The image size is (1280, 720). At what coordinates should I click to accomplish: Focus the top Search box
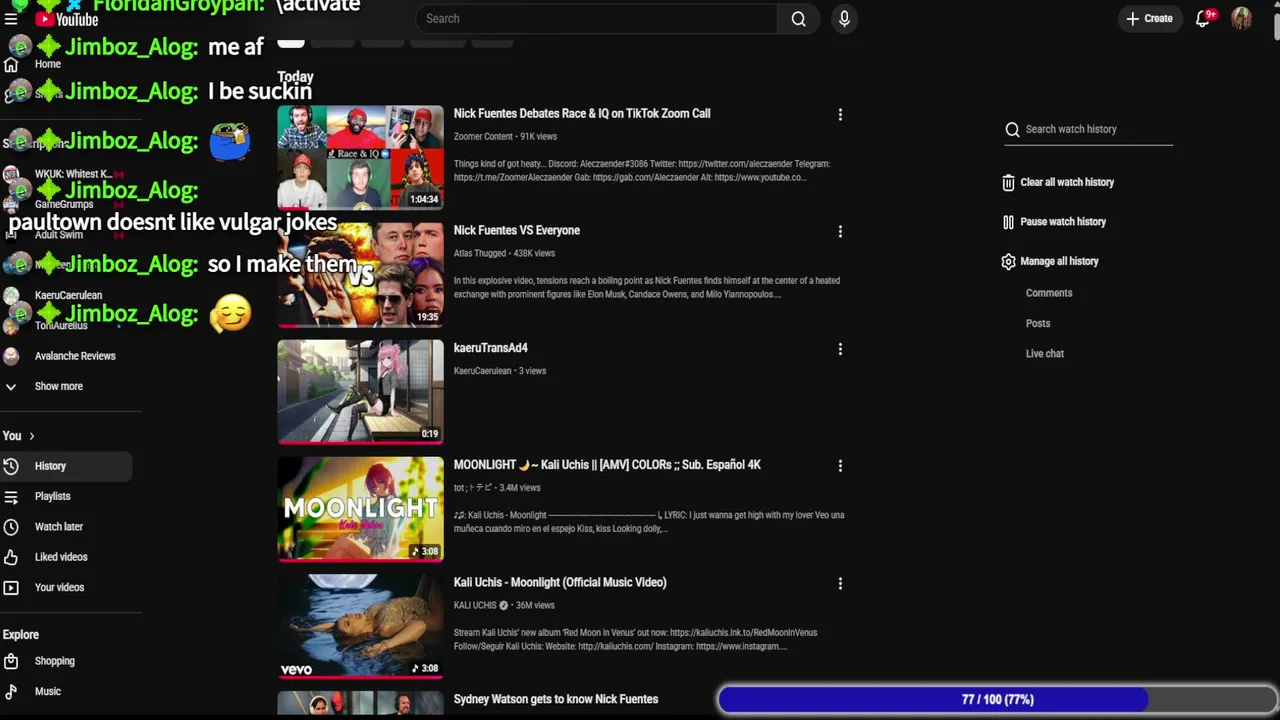(596, 19)
